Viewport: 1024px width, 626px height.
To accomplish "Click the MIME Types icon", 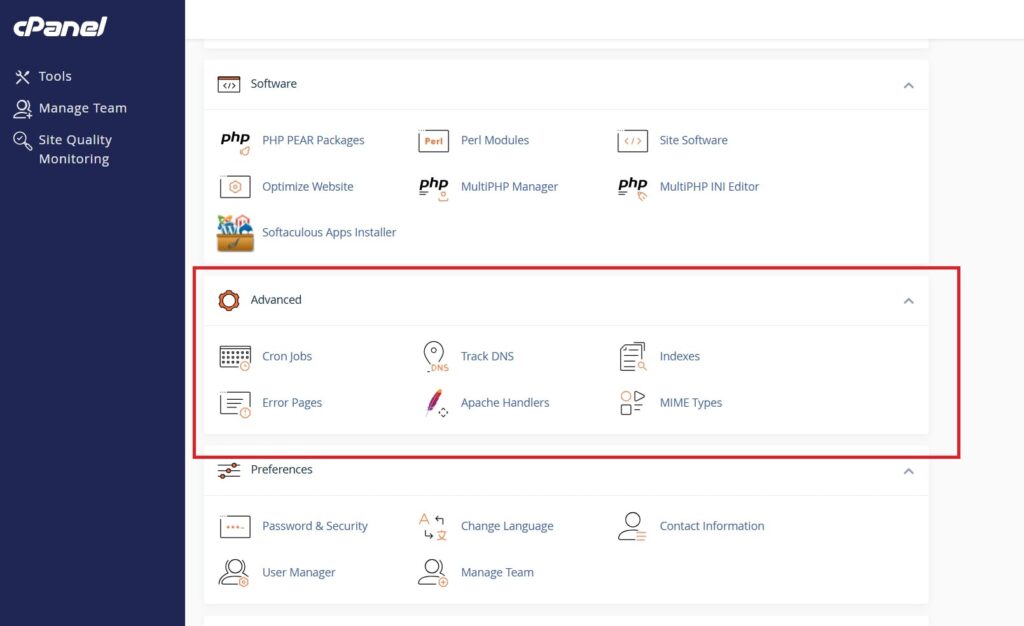I will (630, 402).
